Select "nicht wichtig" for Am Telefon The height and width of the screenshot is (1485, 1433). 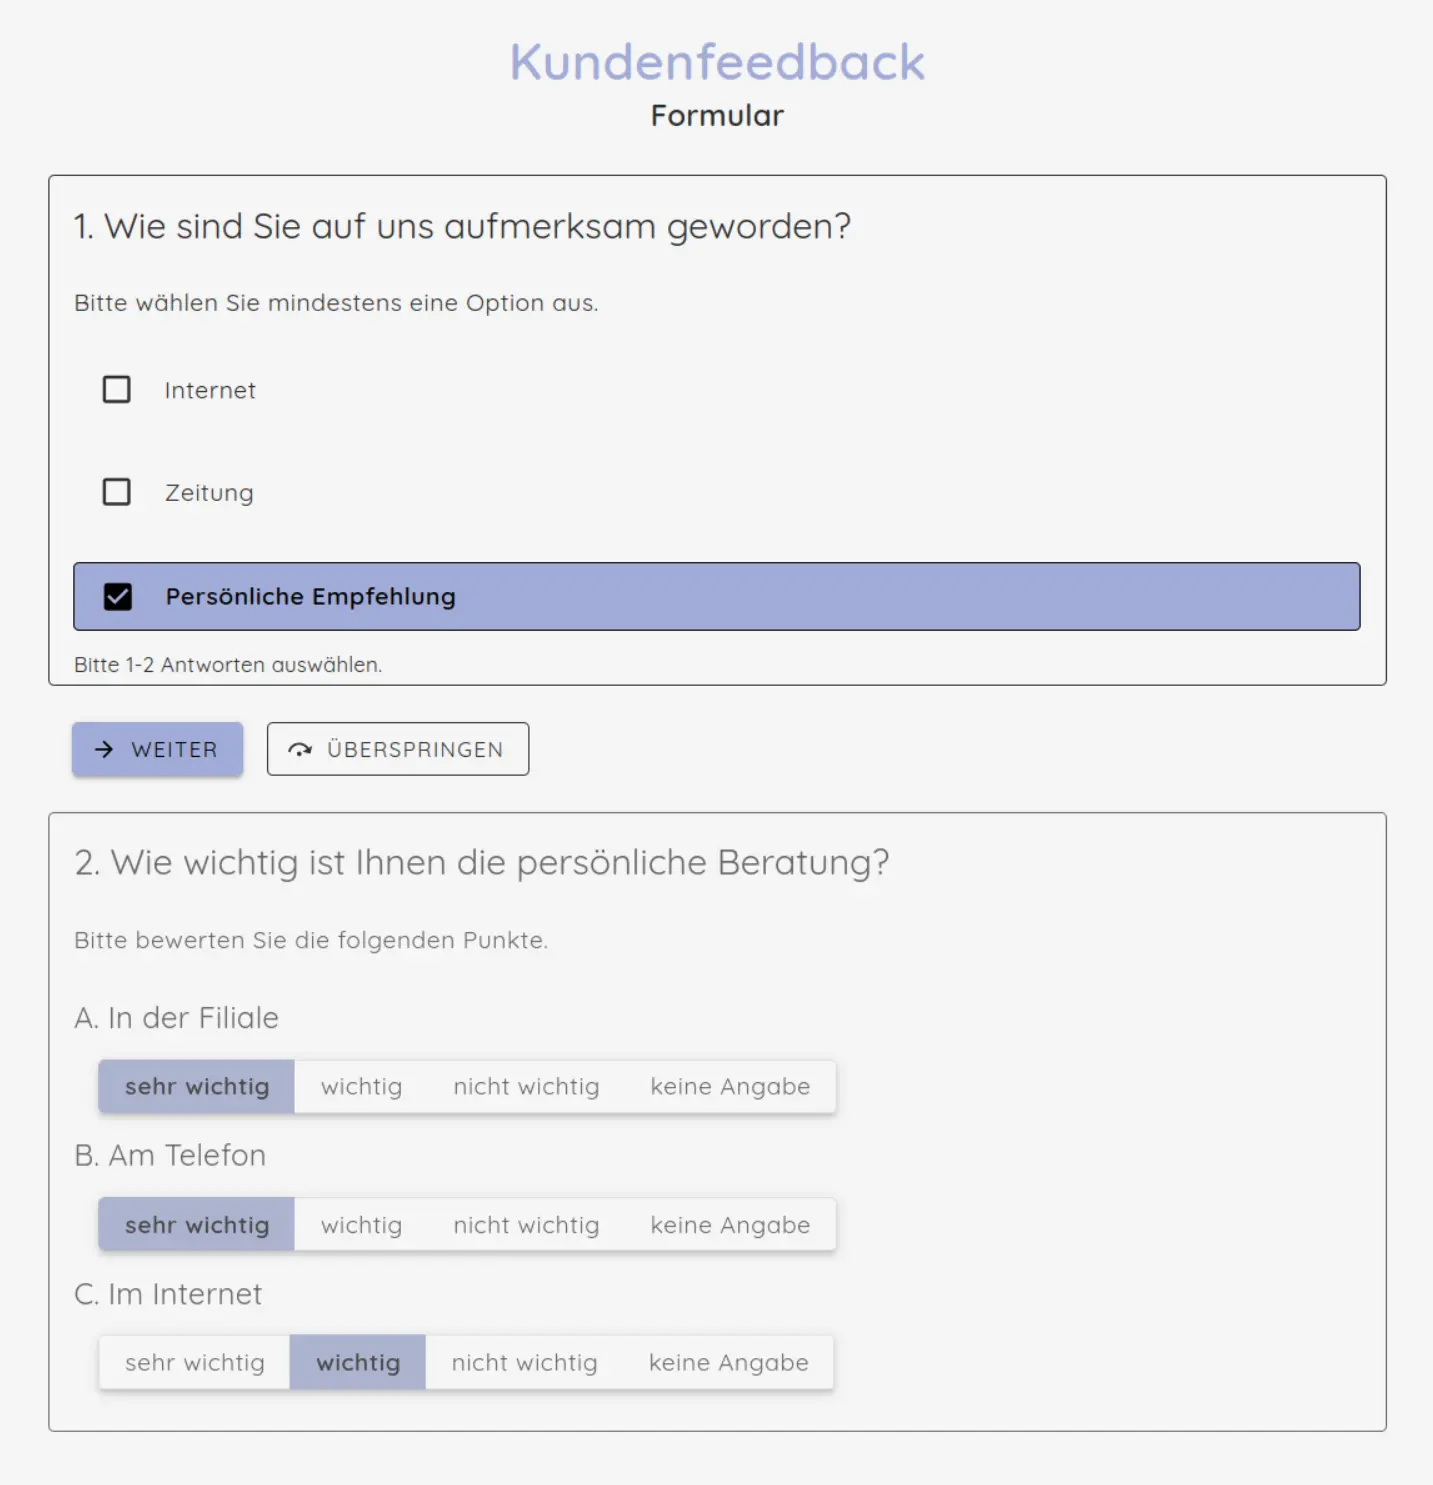pos(526,1224)
